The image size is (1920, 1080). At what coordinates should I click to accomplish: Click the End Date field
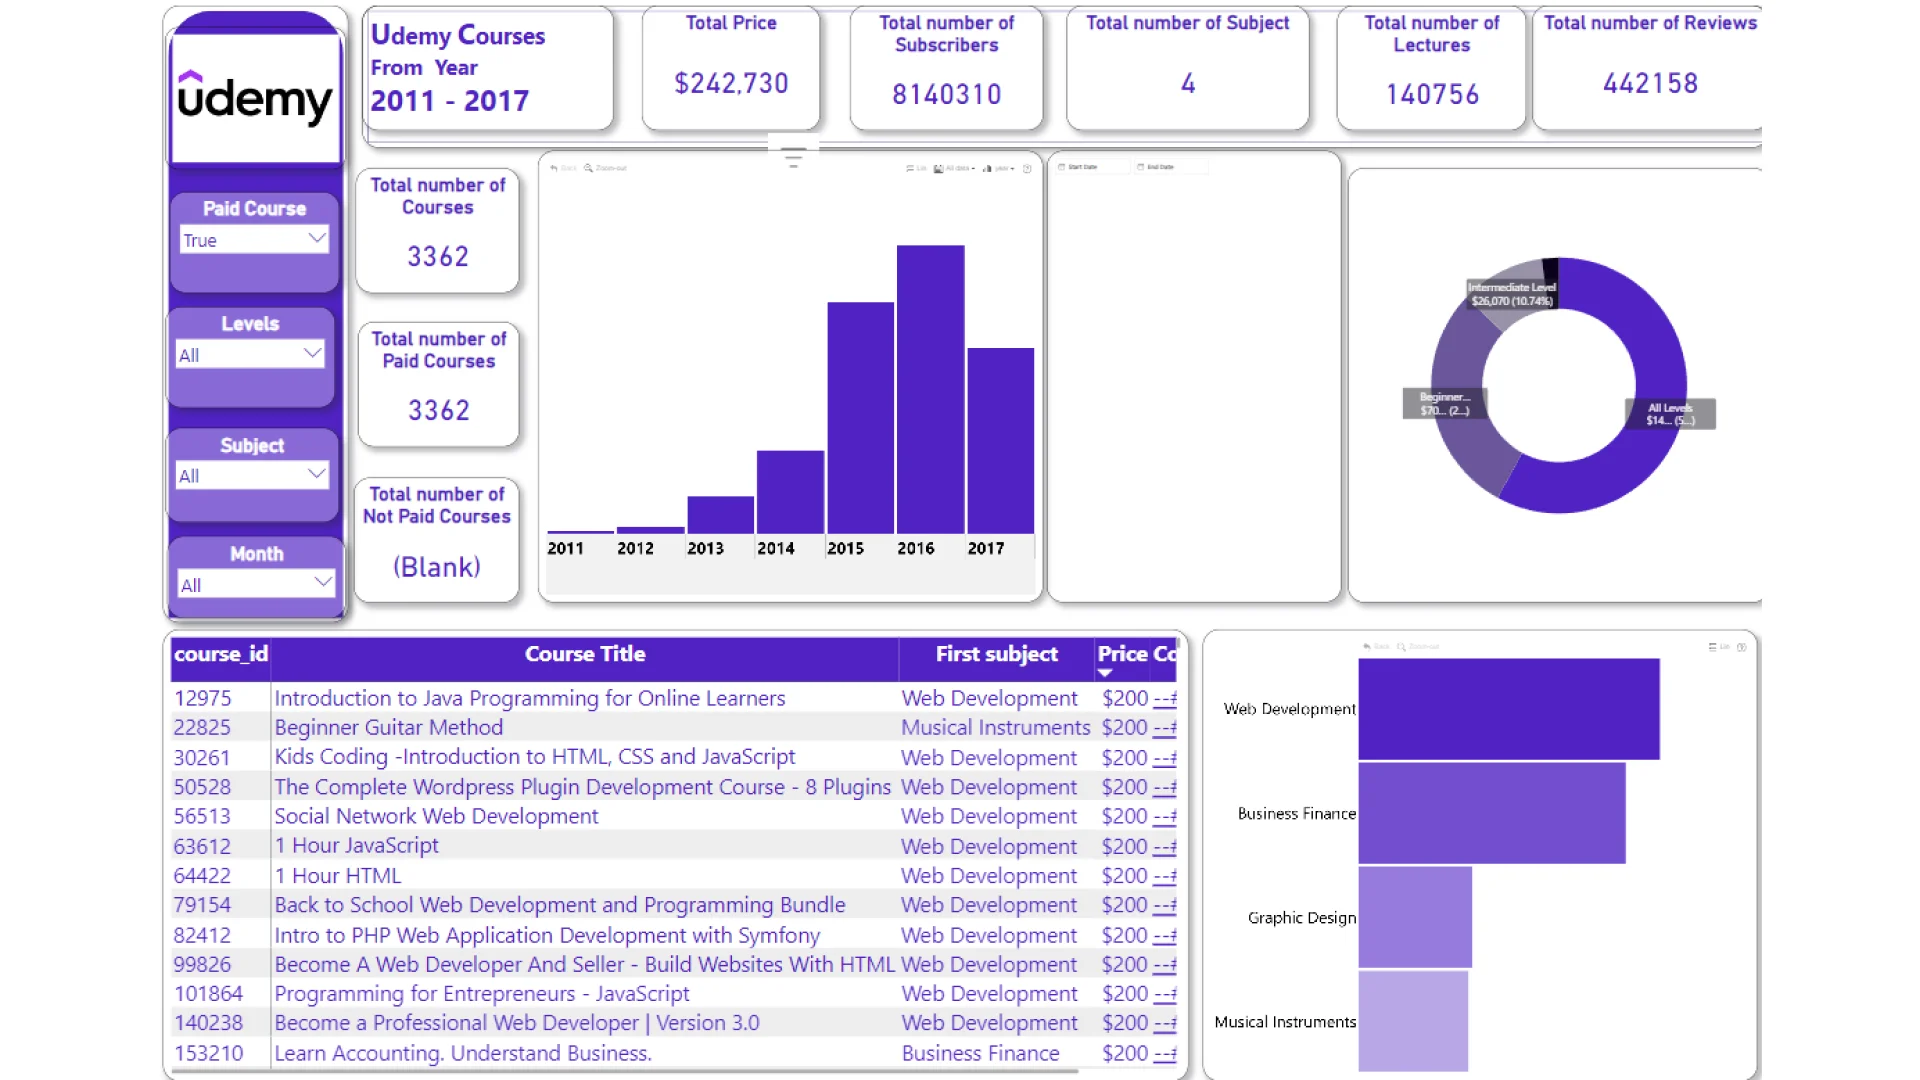pos(1170,167)
